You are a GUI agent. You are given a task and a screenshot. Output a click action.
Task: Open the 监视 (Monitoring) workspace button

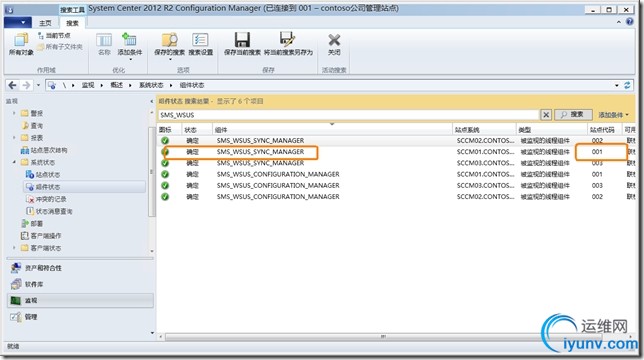pos(80,300)
